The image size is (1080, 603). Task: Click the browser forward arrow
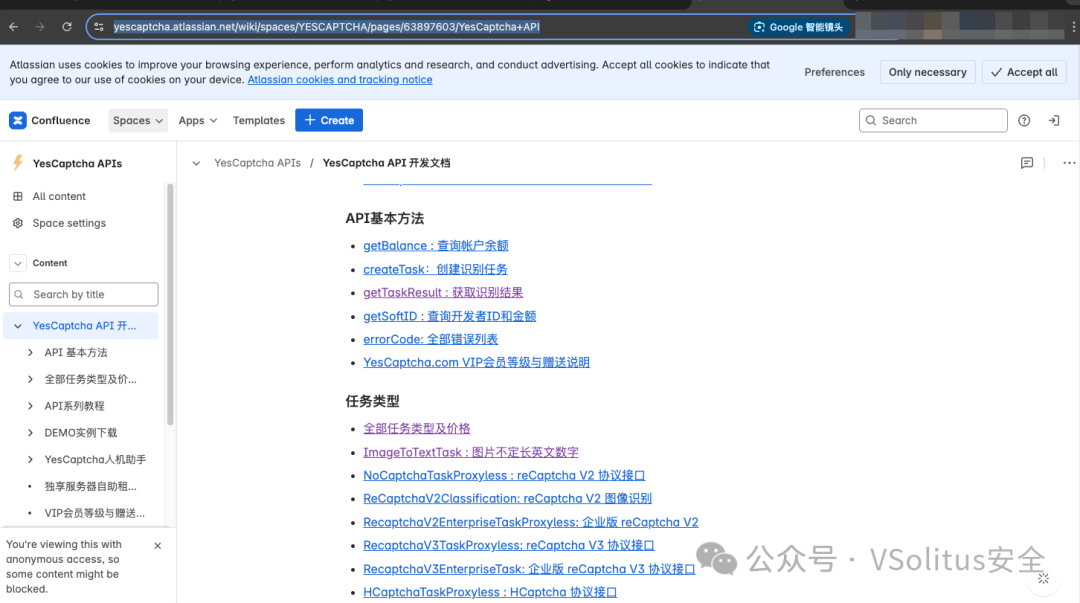(x=40, y=27)
